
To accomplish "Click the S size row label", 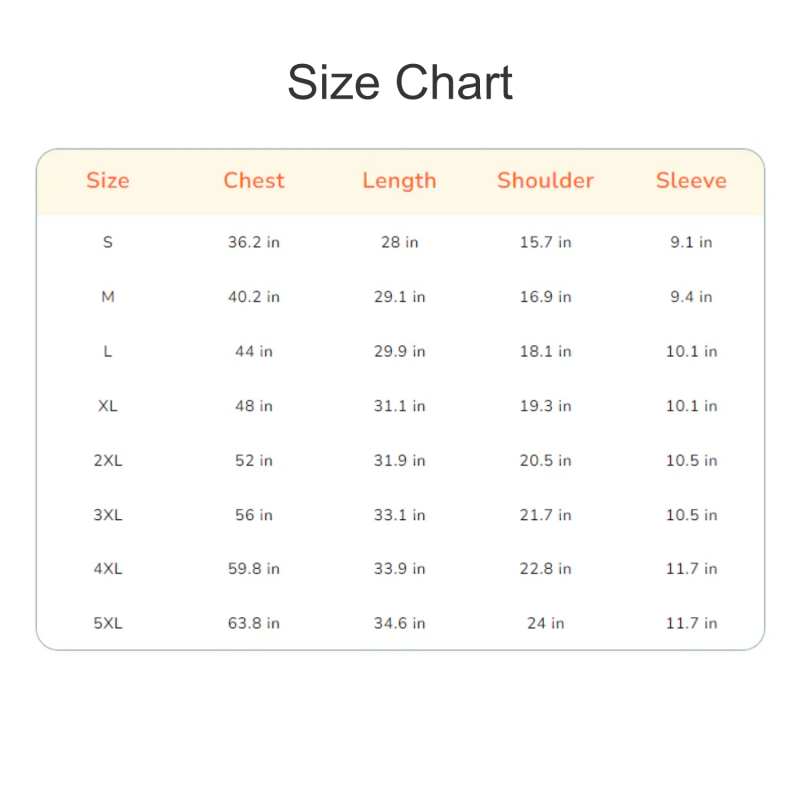I will click(108, 242).
